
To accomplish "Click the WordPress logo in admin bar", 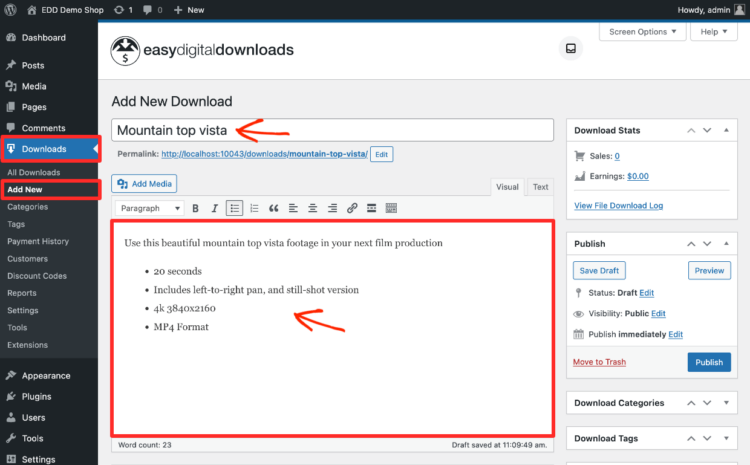I will pyautogui.click(x=10, y=9).
